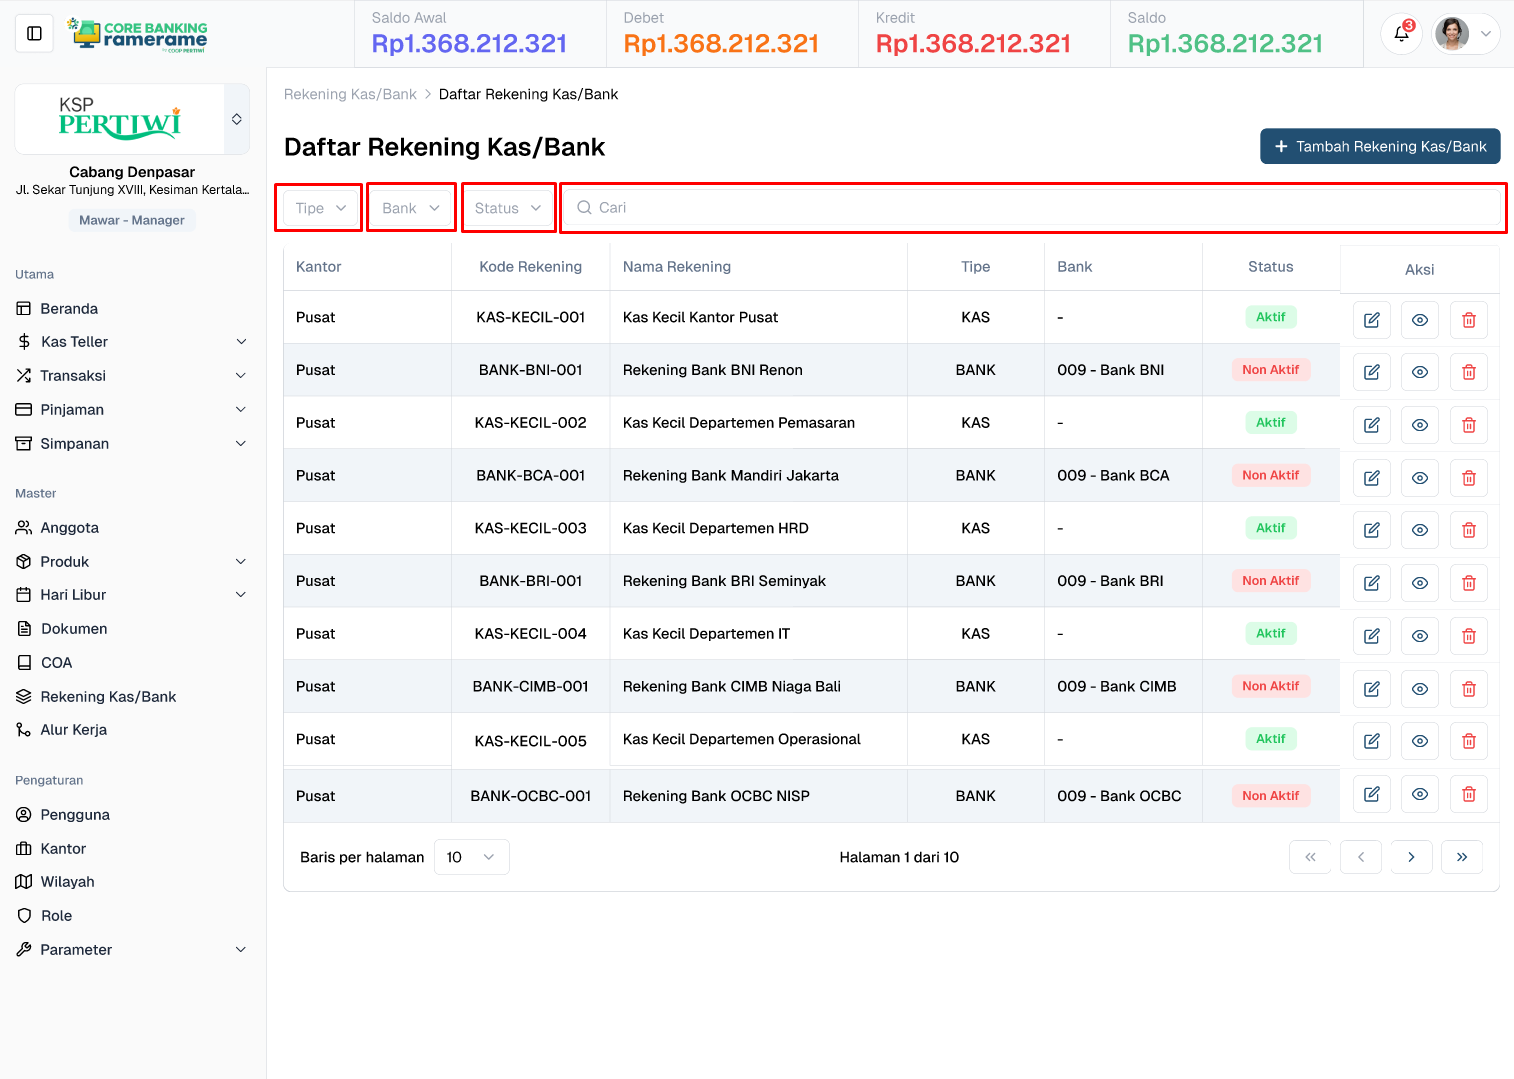Go to Anggota in the sidebar

click(69, 528)
